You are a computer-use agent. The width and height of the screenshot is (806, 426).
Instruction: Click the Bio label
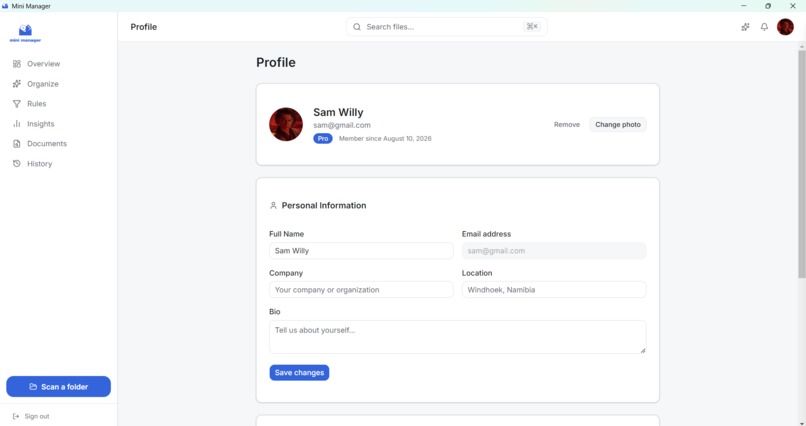click(x=274, y=311)
